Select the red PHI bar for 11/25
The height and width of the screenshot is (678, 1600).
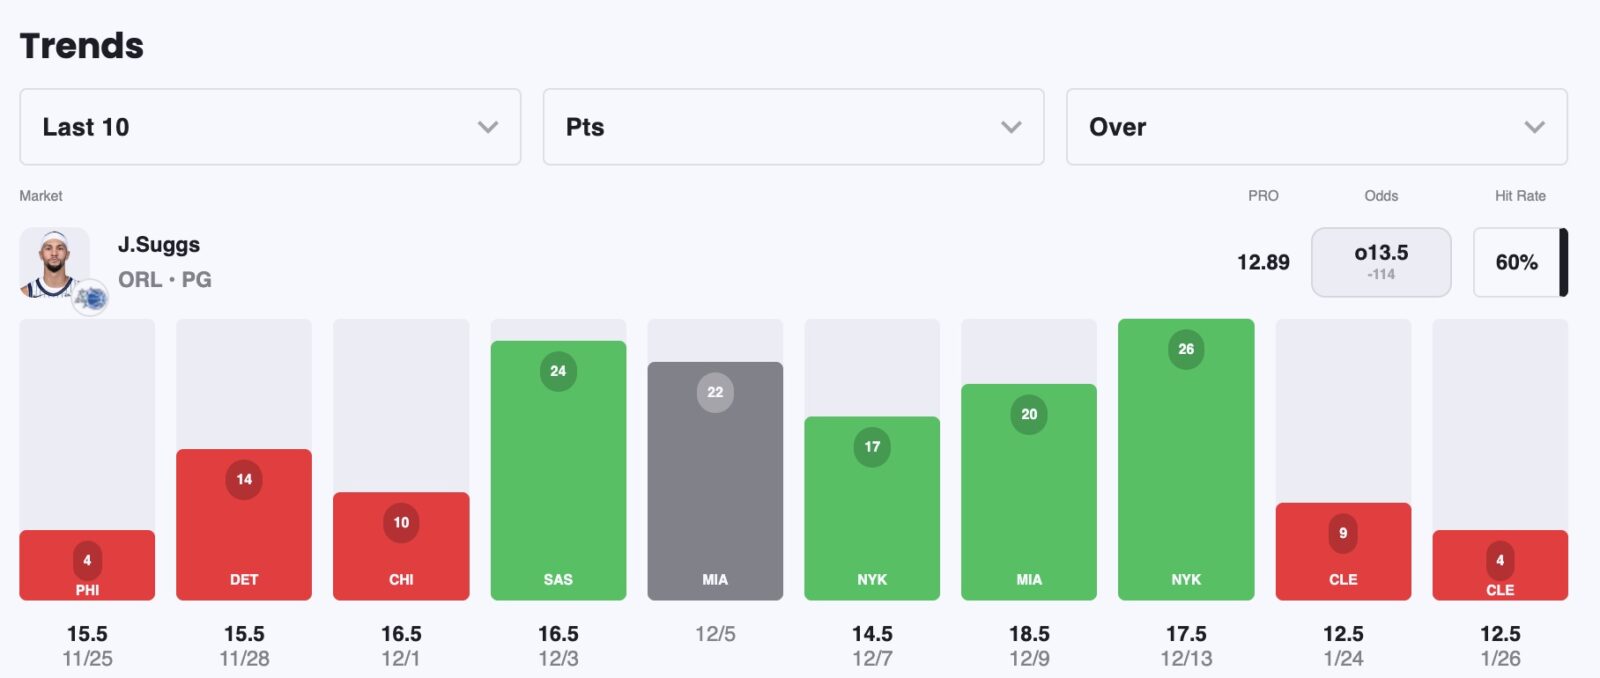tap(87, 566)
